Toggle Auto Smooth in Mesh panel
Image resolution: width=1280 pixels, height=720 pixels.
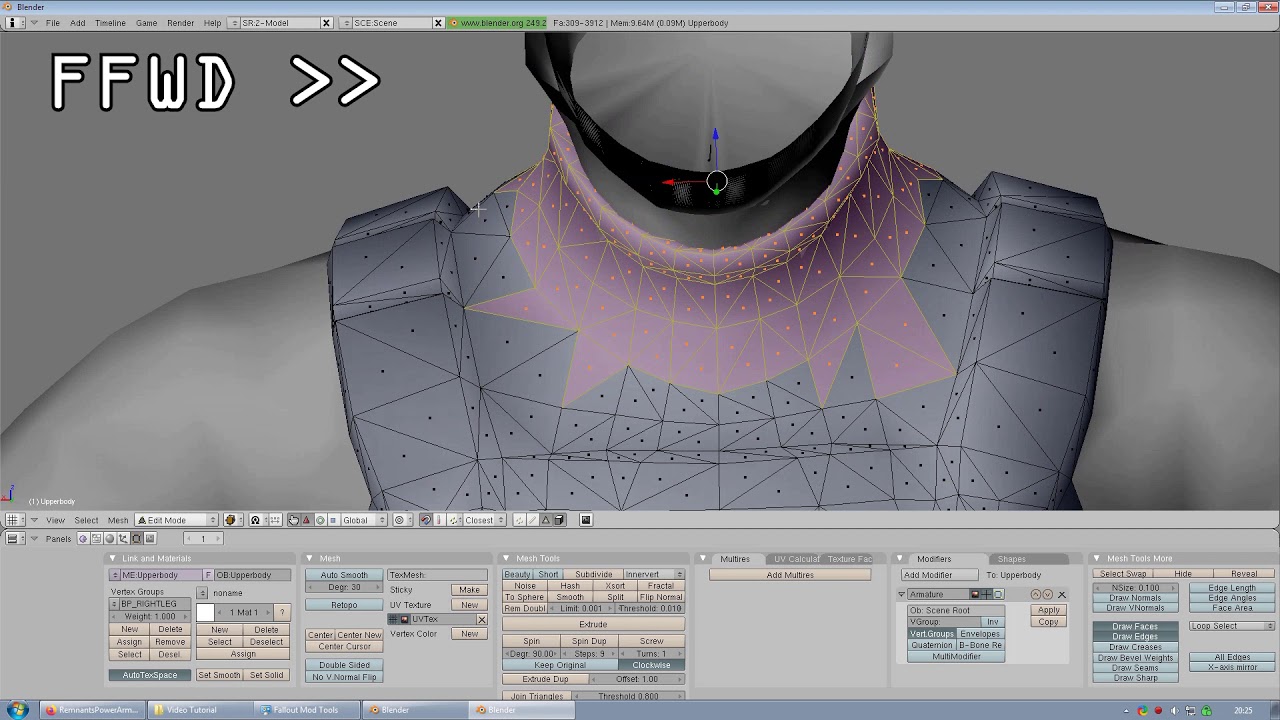click(x=344, y=575)
